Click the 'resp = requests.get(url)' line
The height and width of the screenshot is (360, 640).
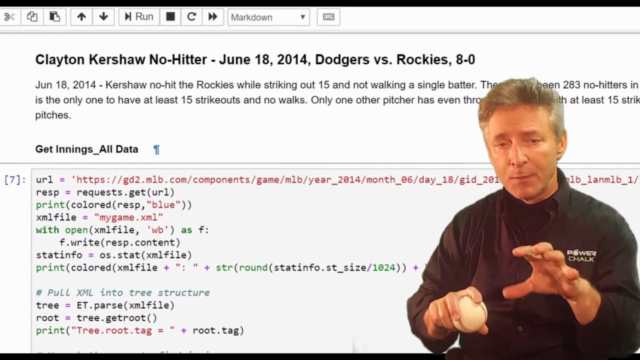point(105,192)
